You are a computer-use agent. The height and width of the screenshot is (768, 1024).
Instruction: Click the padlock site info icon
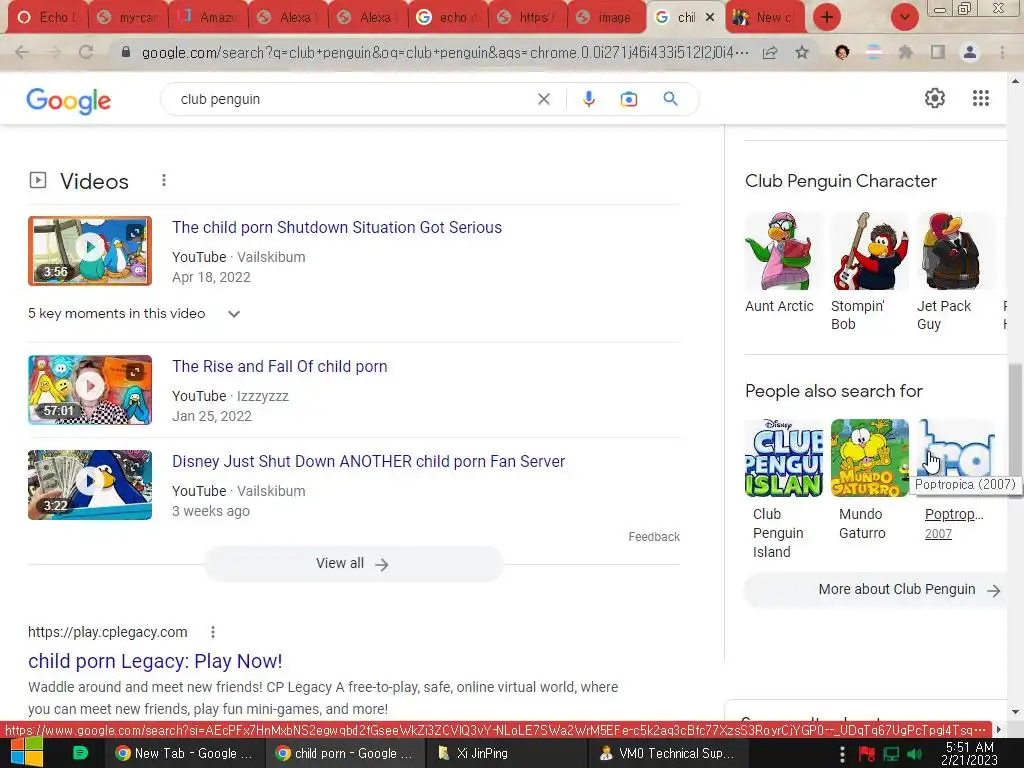coord(126,52)
